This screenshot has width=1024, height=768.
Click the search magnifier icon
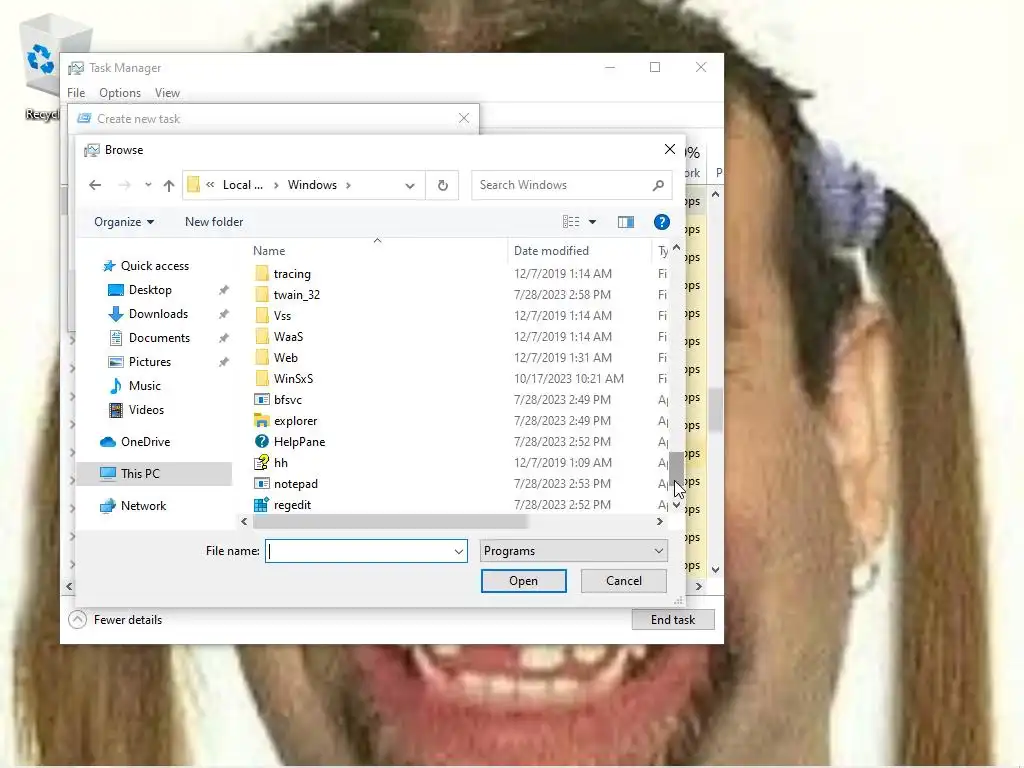(658, 185)
